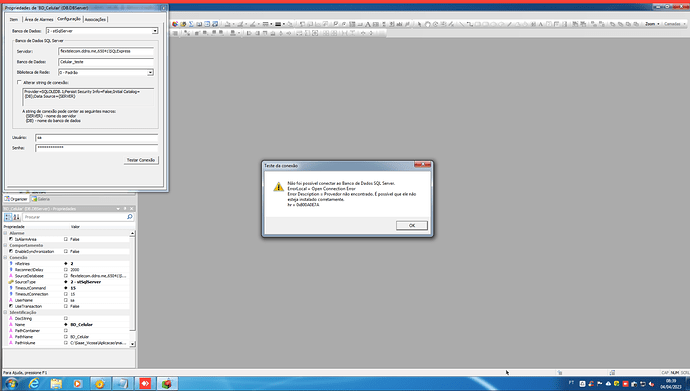Open the Biblioteca de Rede dropdown
Viewport: 690px width, 391px height.
tap(150, 73)
